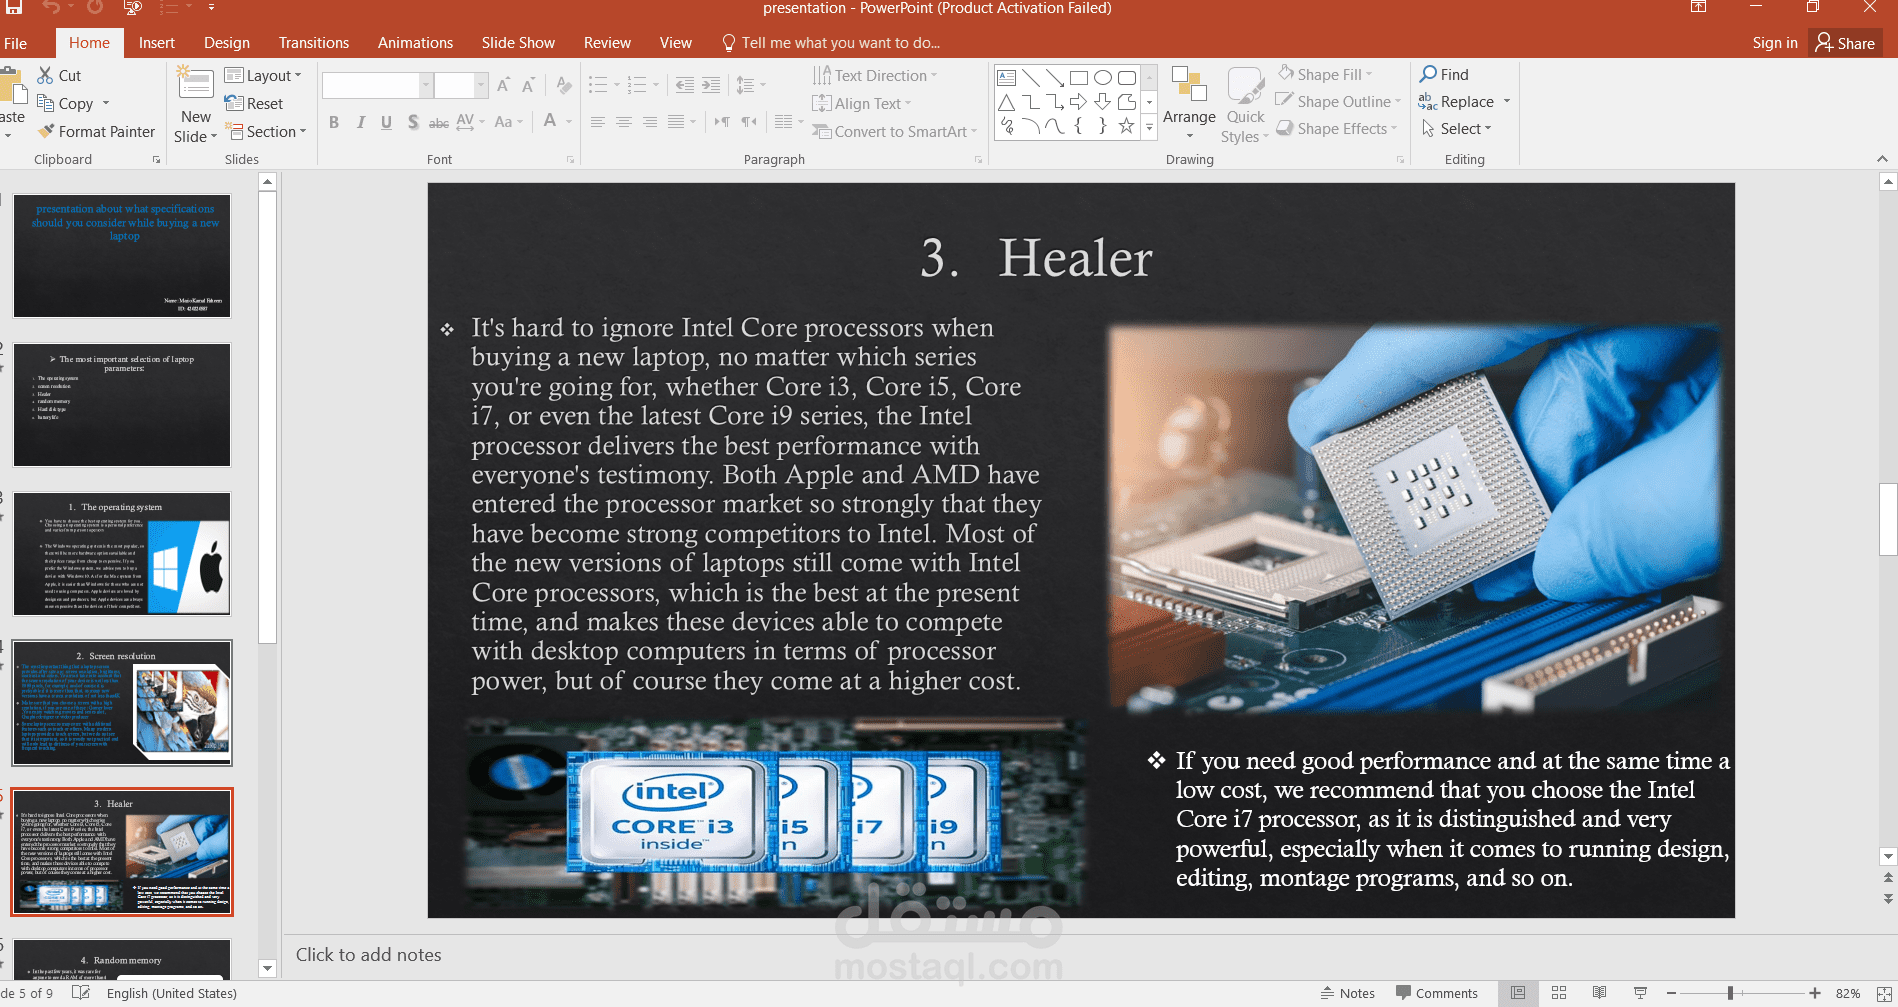Click the zoom out minus button
1898x1007 pixels.
[1671, 993]
